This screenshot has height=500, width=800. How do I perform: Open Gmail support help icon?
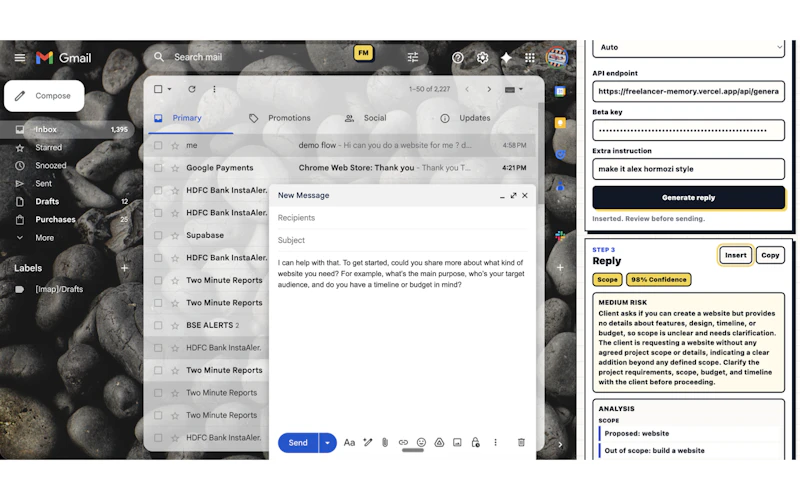click(x=458, y=58)
